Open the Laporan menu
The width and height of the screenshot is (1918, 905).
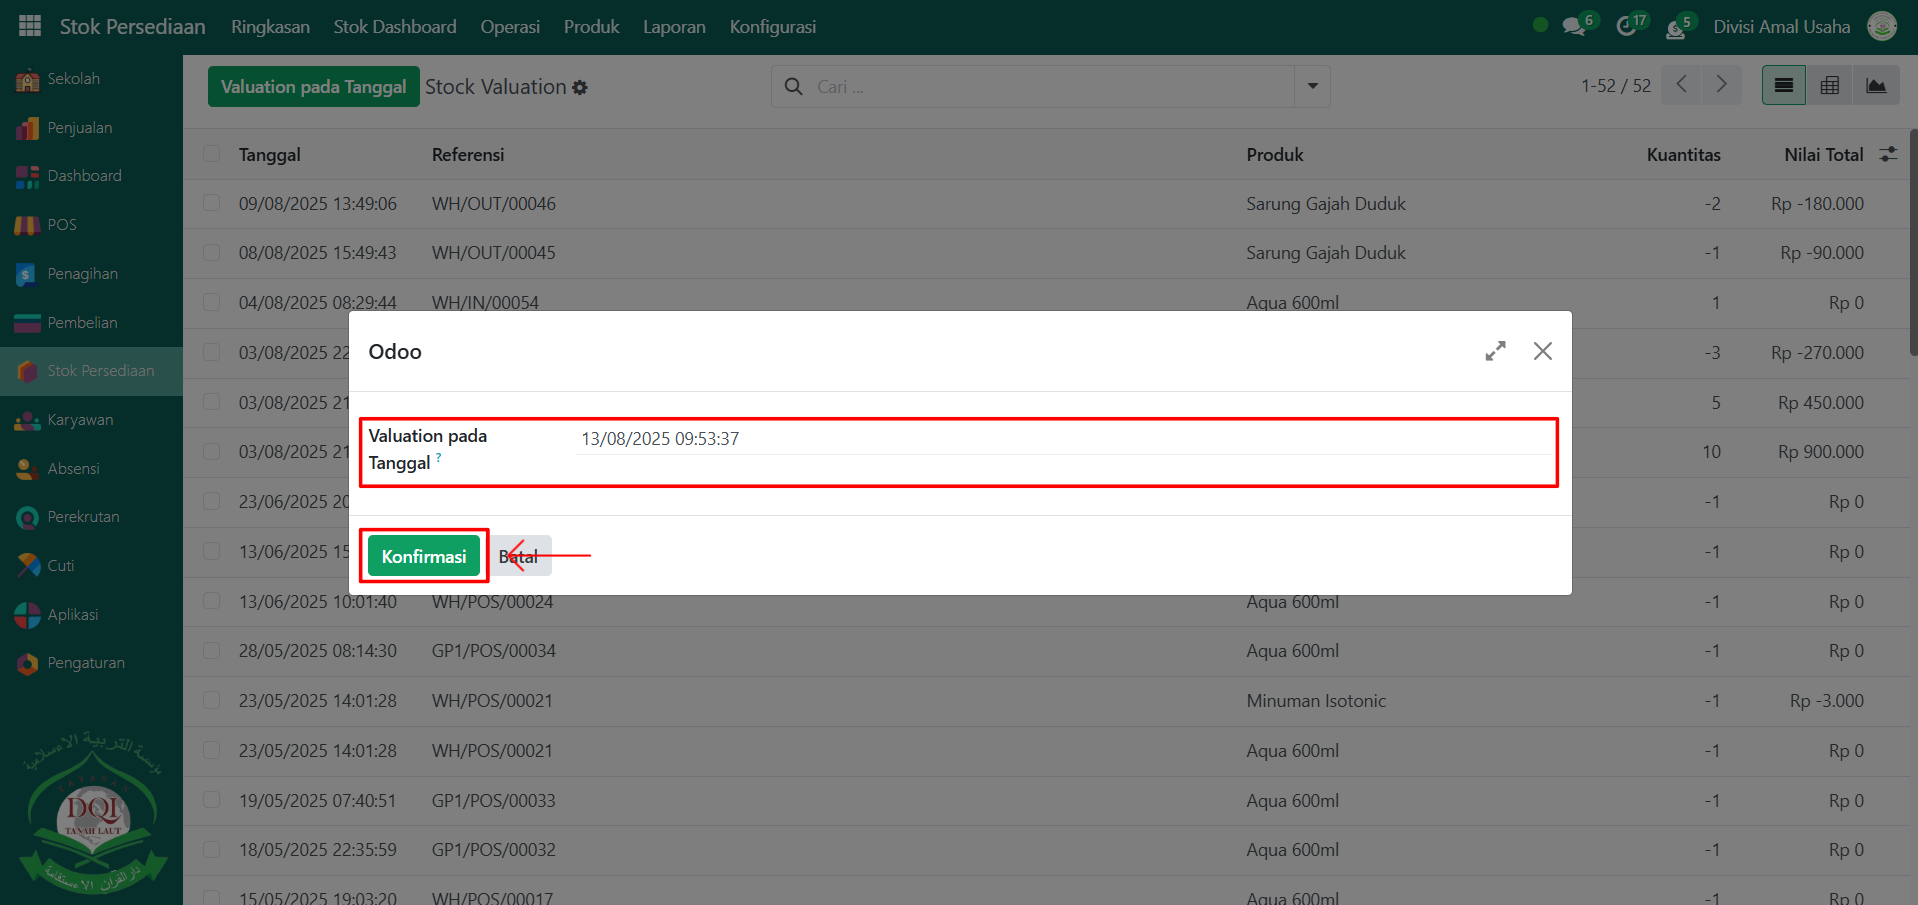(674, 27)
